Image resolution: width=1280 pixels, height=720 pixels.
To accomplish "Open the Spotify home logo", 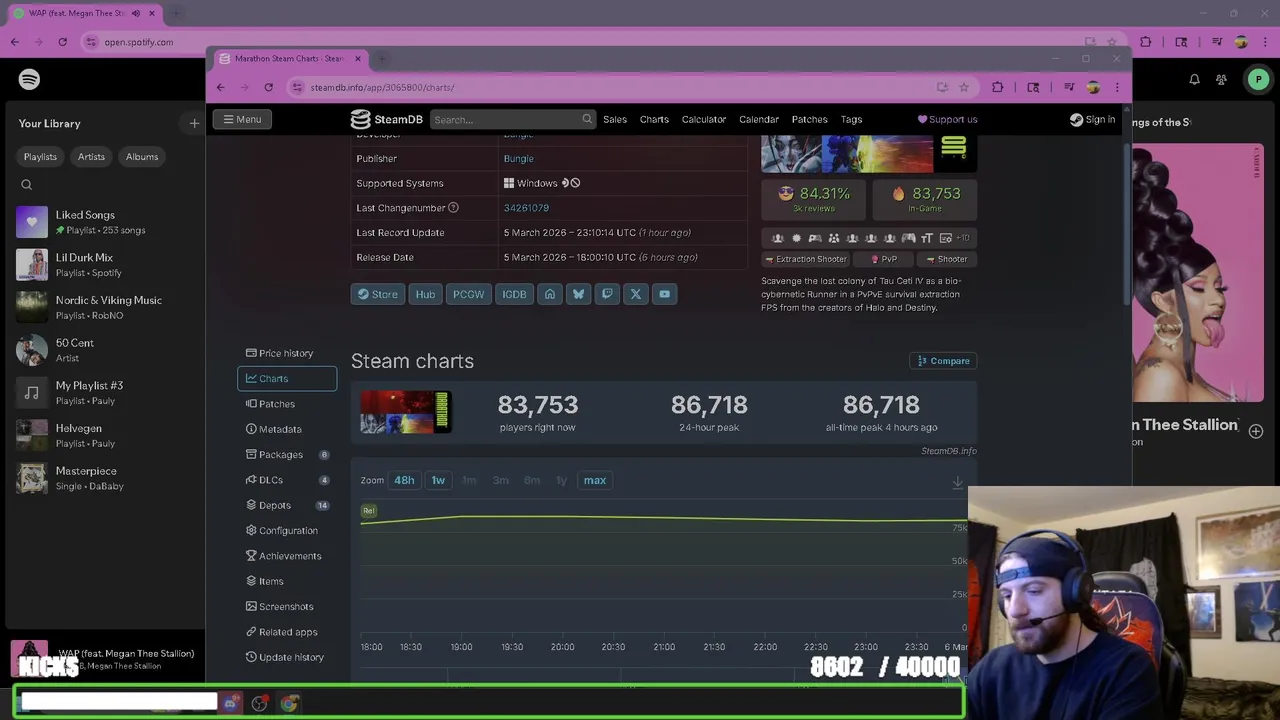I will click(x=29, y=79).
